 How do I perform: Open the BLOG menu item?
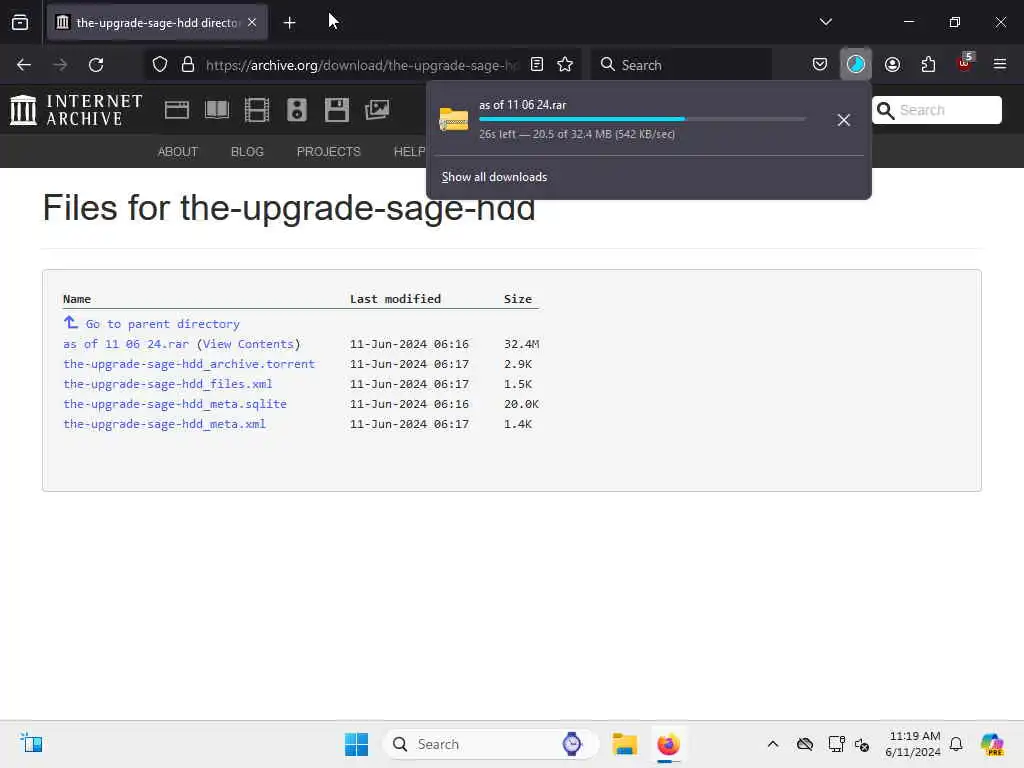pos(247,152)
